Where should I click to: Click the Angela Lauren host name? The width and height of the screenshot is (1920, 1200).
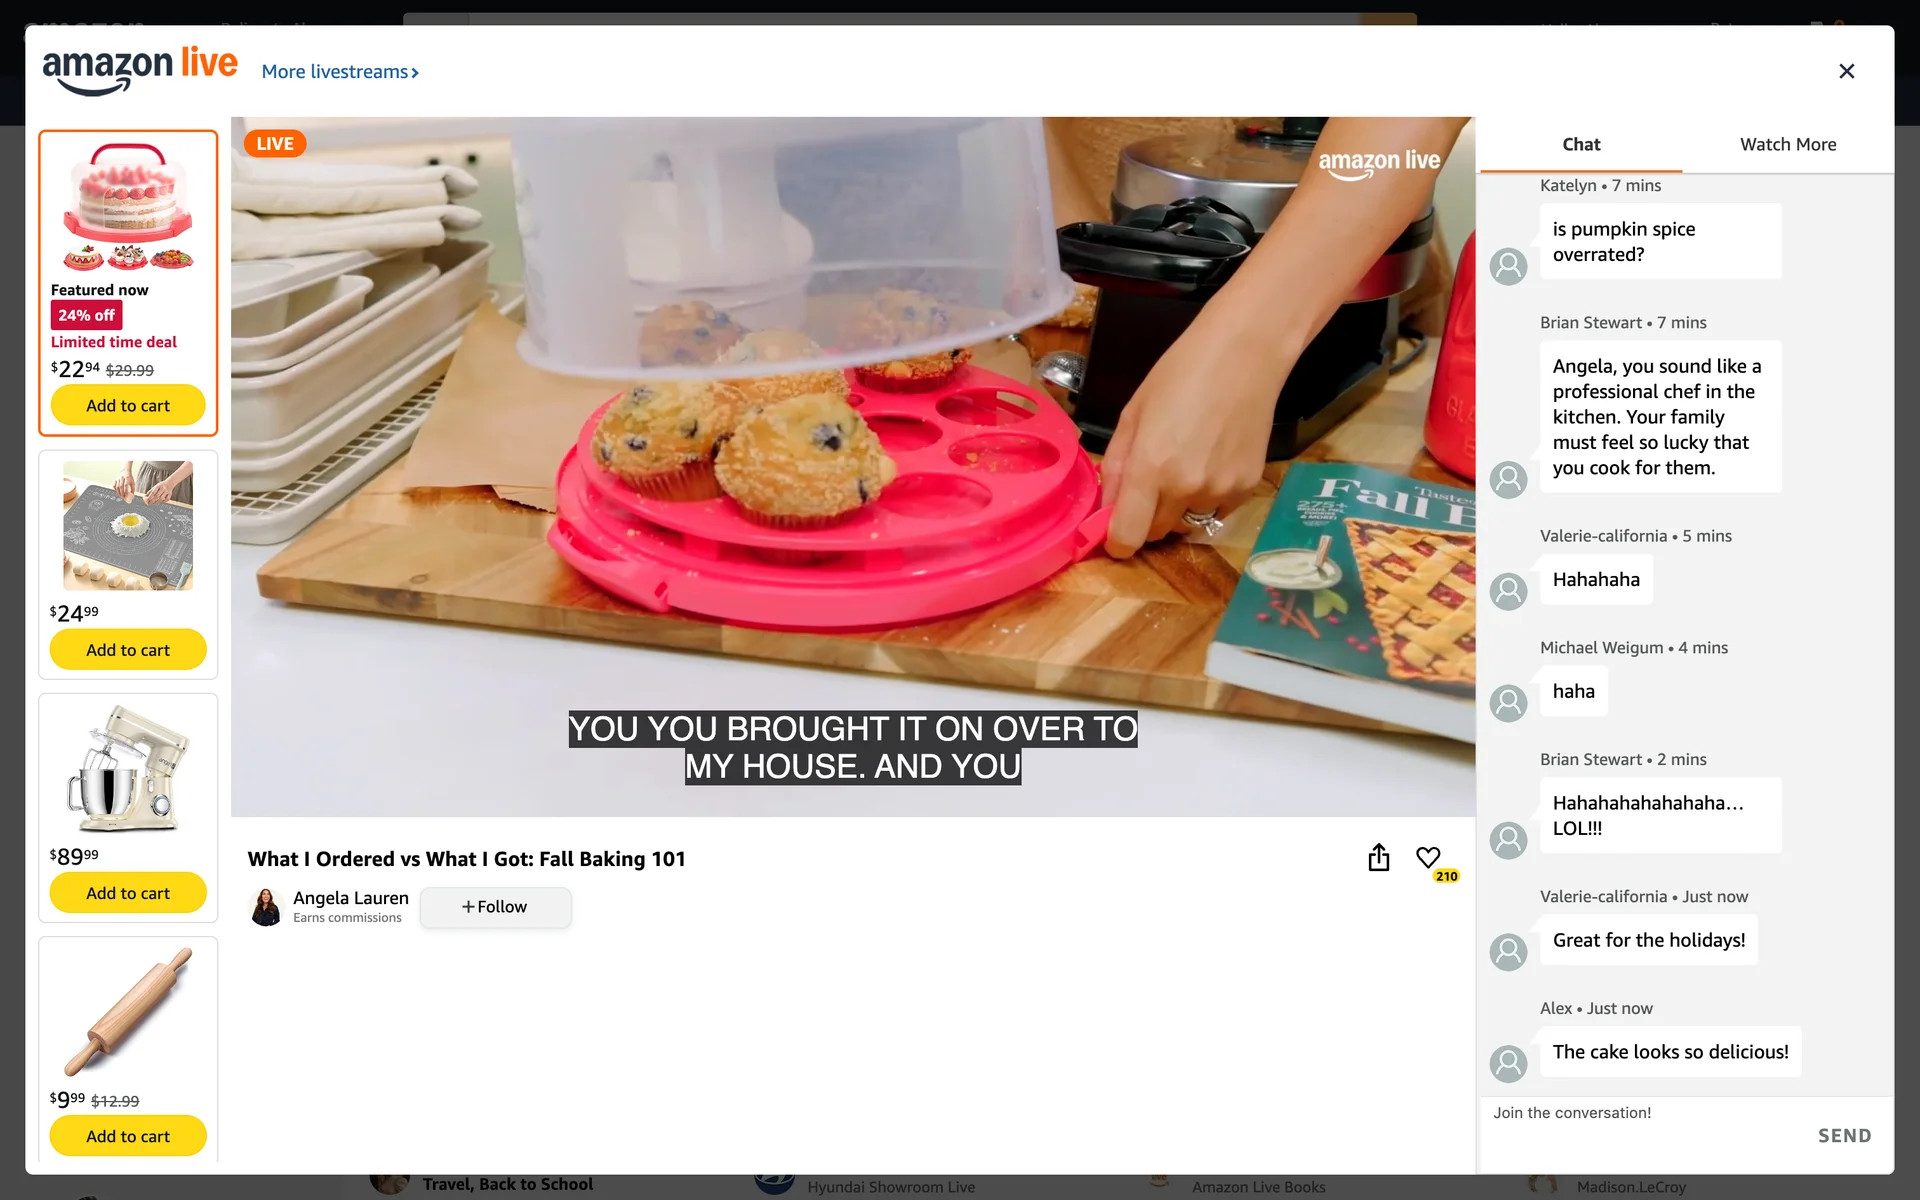(x=351, y=898)
